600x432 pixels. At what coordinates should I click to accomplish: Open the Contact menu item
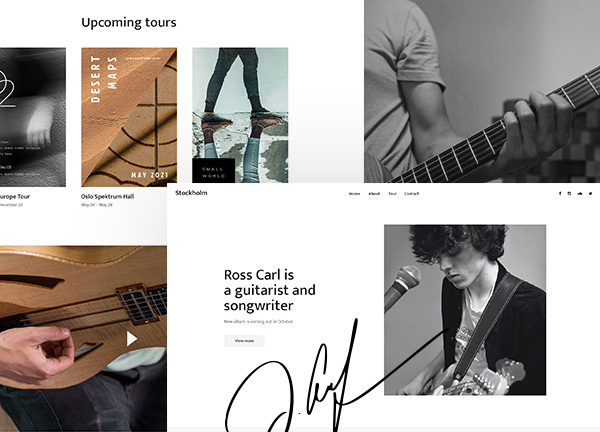pyautogui.click(x=411, y=194)
